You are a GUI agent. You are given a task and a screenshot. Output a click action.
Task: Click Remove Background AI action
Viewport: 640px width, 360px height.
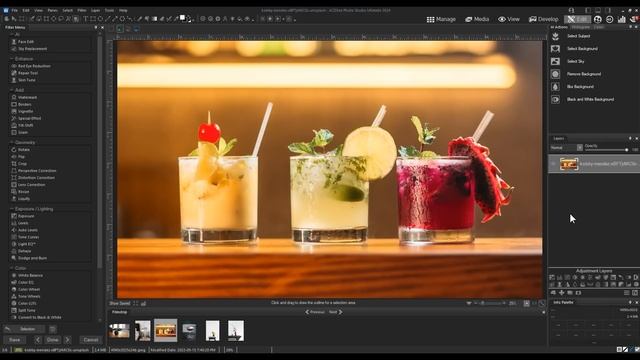point(584,74)
